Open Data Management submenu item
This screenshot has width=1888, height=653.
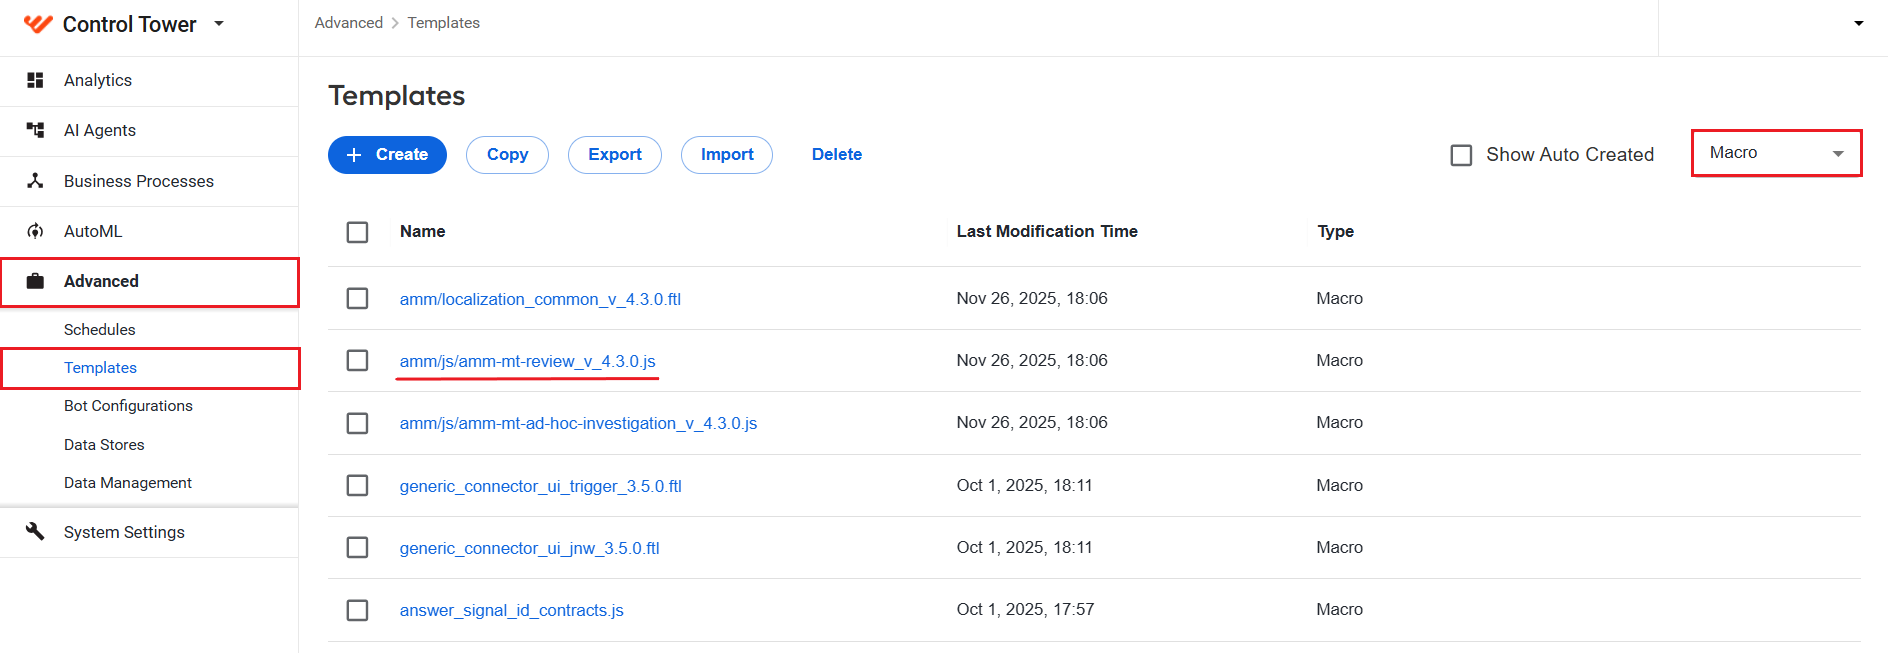(128, 483)
